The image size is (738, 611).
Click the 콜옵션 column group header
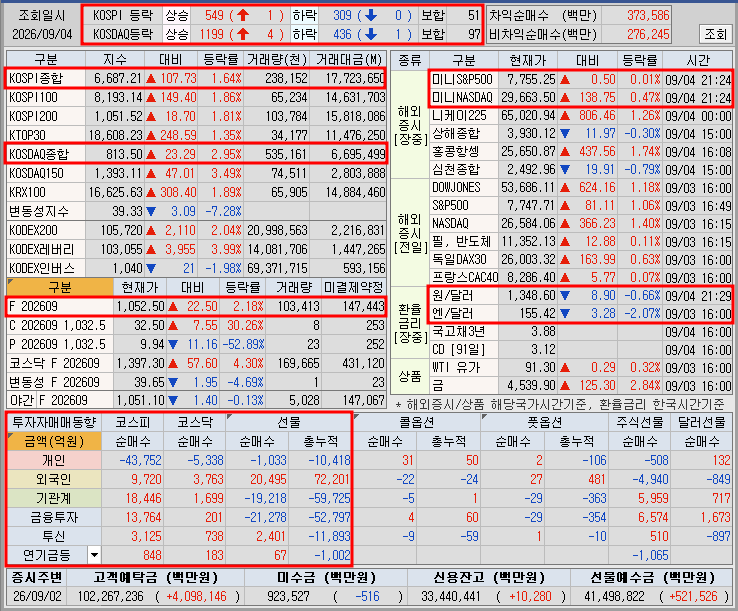(x=417, y=422)
